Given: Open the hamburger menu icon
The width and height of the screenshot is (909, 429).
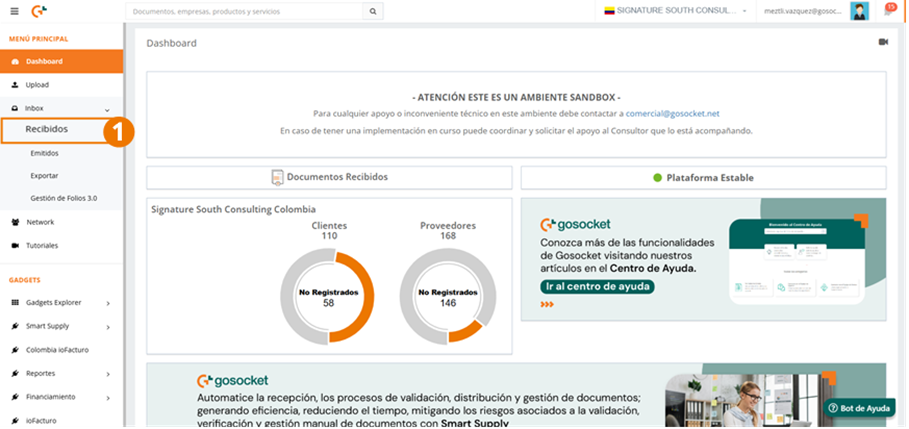Looking at the screenshot, I should coord(14,11).
